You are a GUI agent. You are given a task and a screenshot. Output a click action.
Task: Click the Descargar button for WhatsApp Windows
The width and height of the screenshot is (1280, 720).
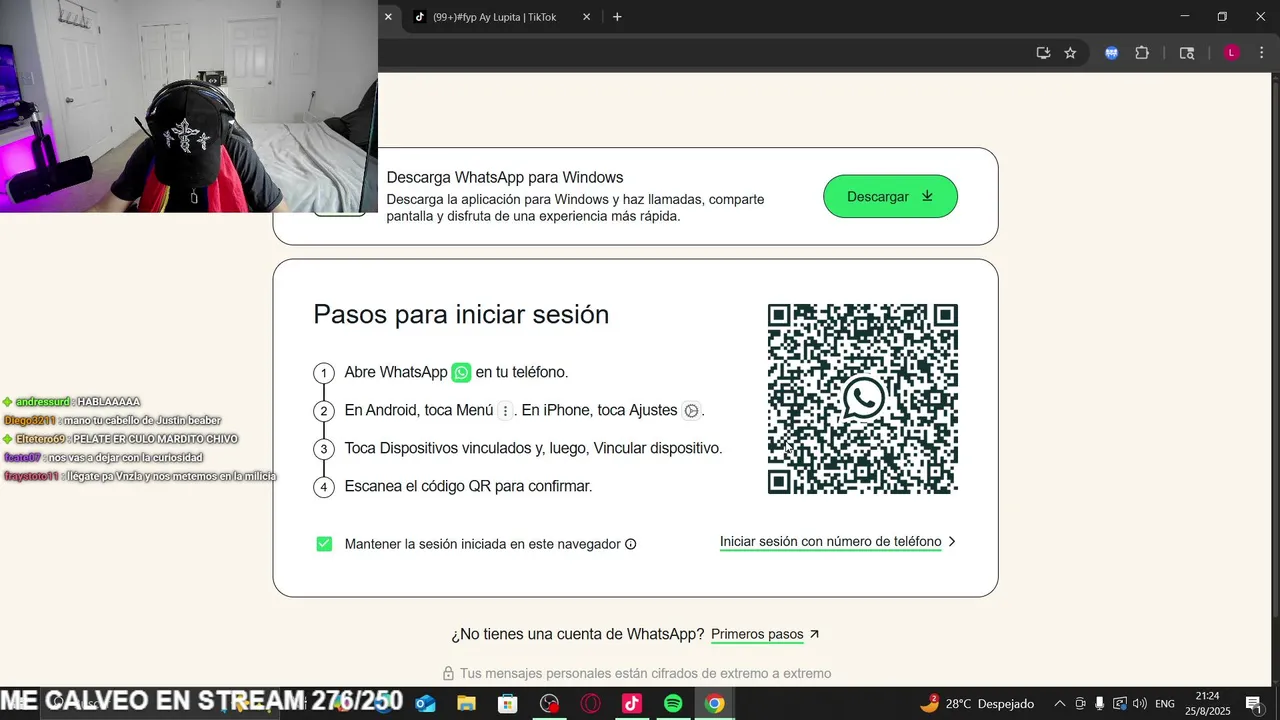[890, 196]
